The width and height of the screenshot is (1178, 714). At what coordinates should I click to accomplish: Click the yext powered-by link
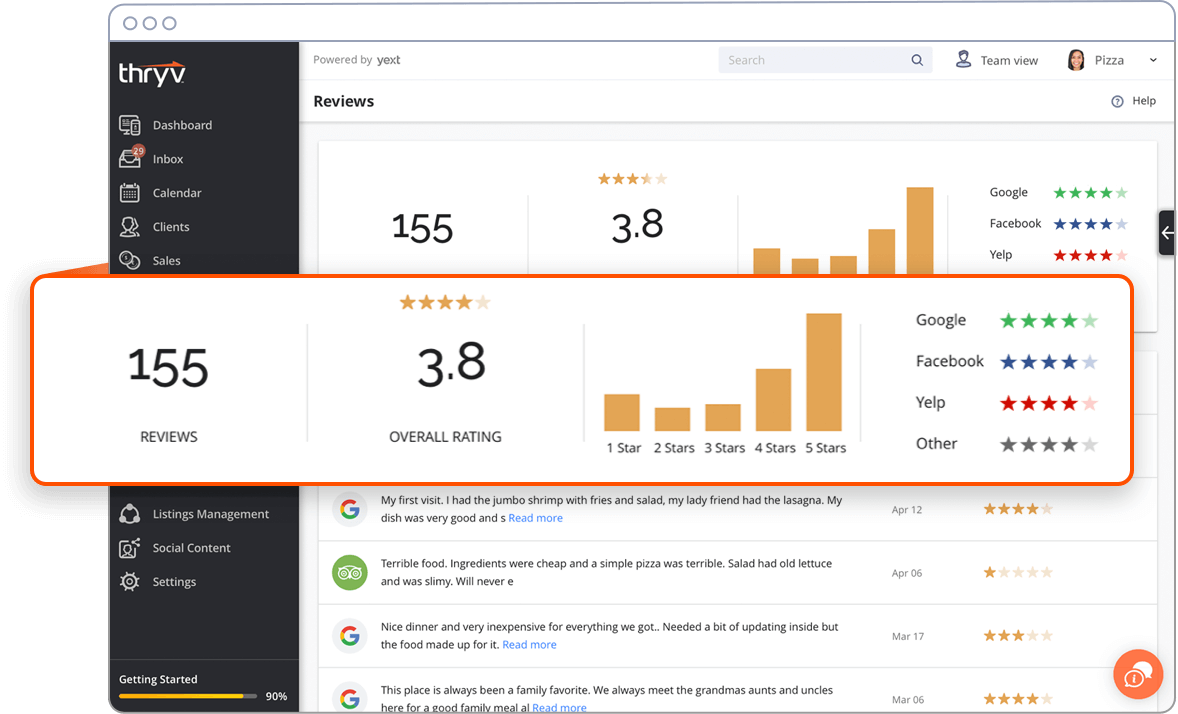(388, 60)
